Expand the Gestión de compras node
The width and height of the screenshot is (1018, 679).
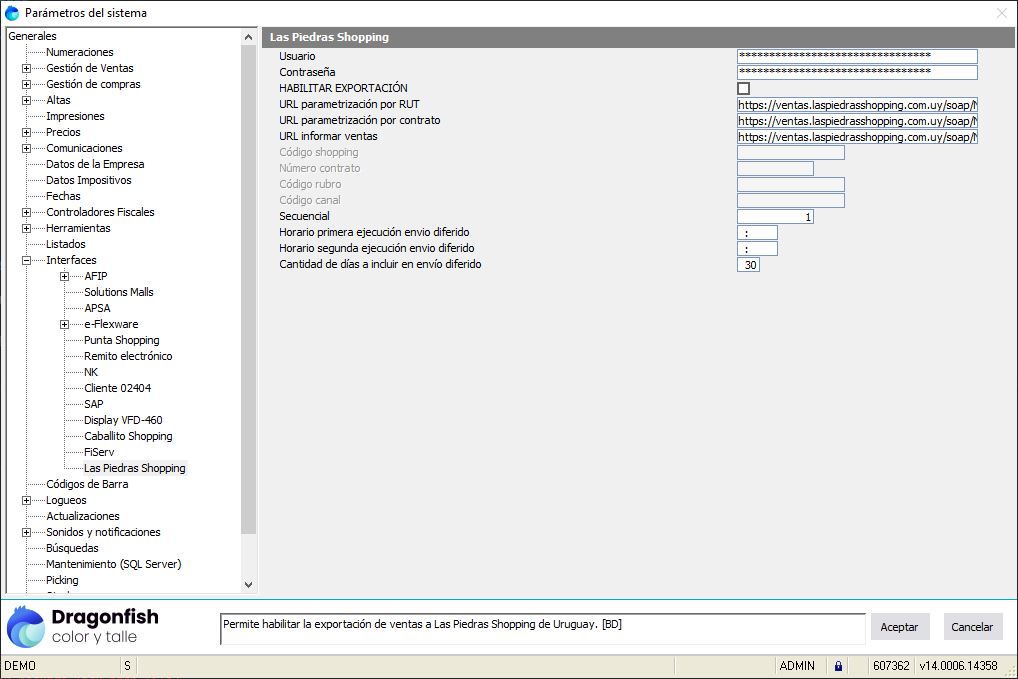27,84
